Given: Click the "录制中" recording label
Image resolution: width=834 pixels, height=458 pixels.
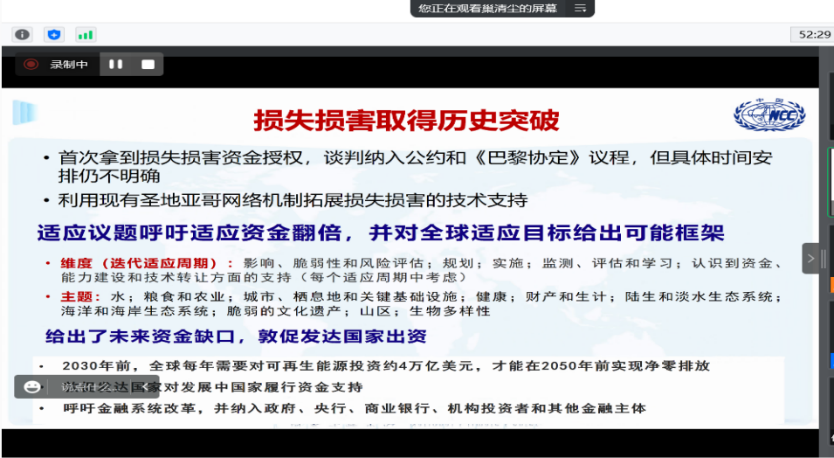Looking at the screenshot, I should [70, 64].
